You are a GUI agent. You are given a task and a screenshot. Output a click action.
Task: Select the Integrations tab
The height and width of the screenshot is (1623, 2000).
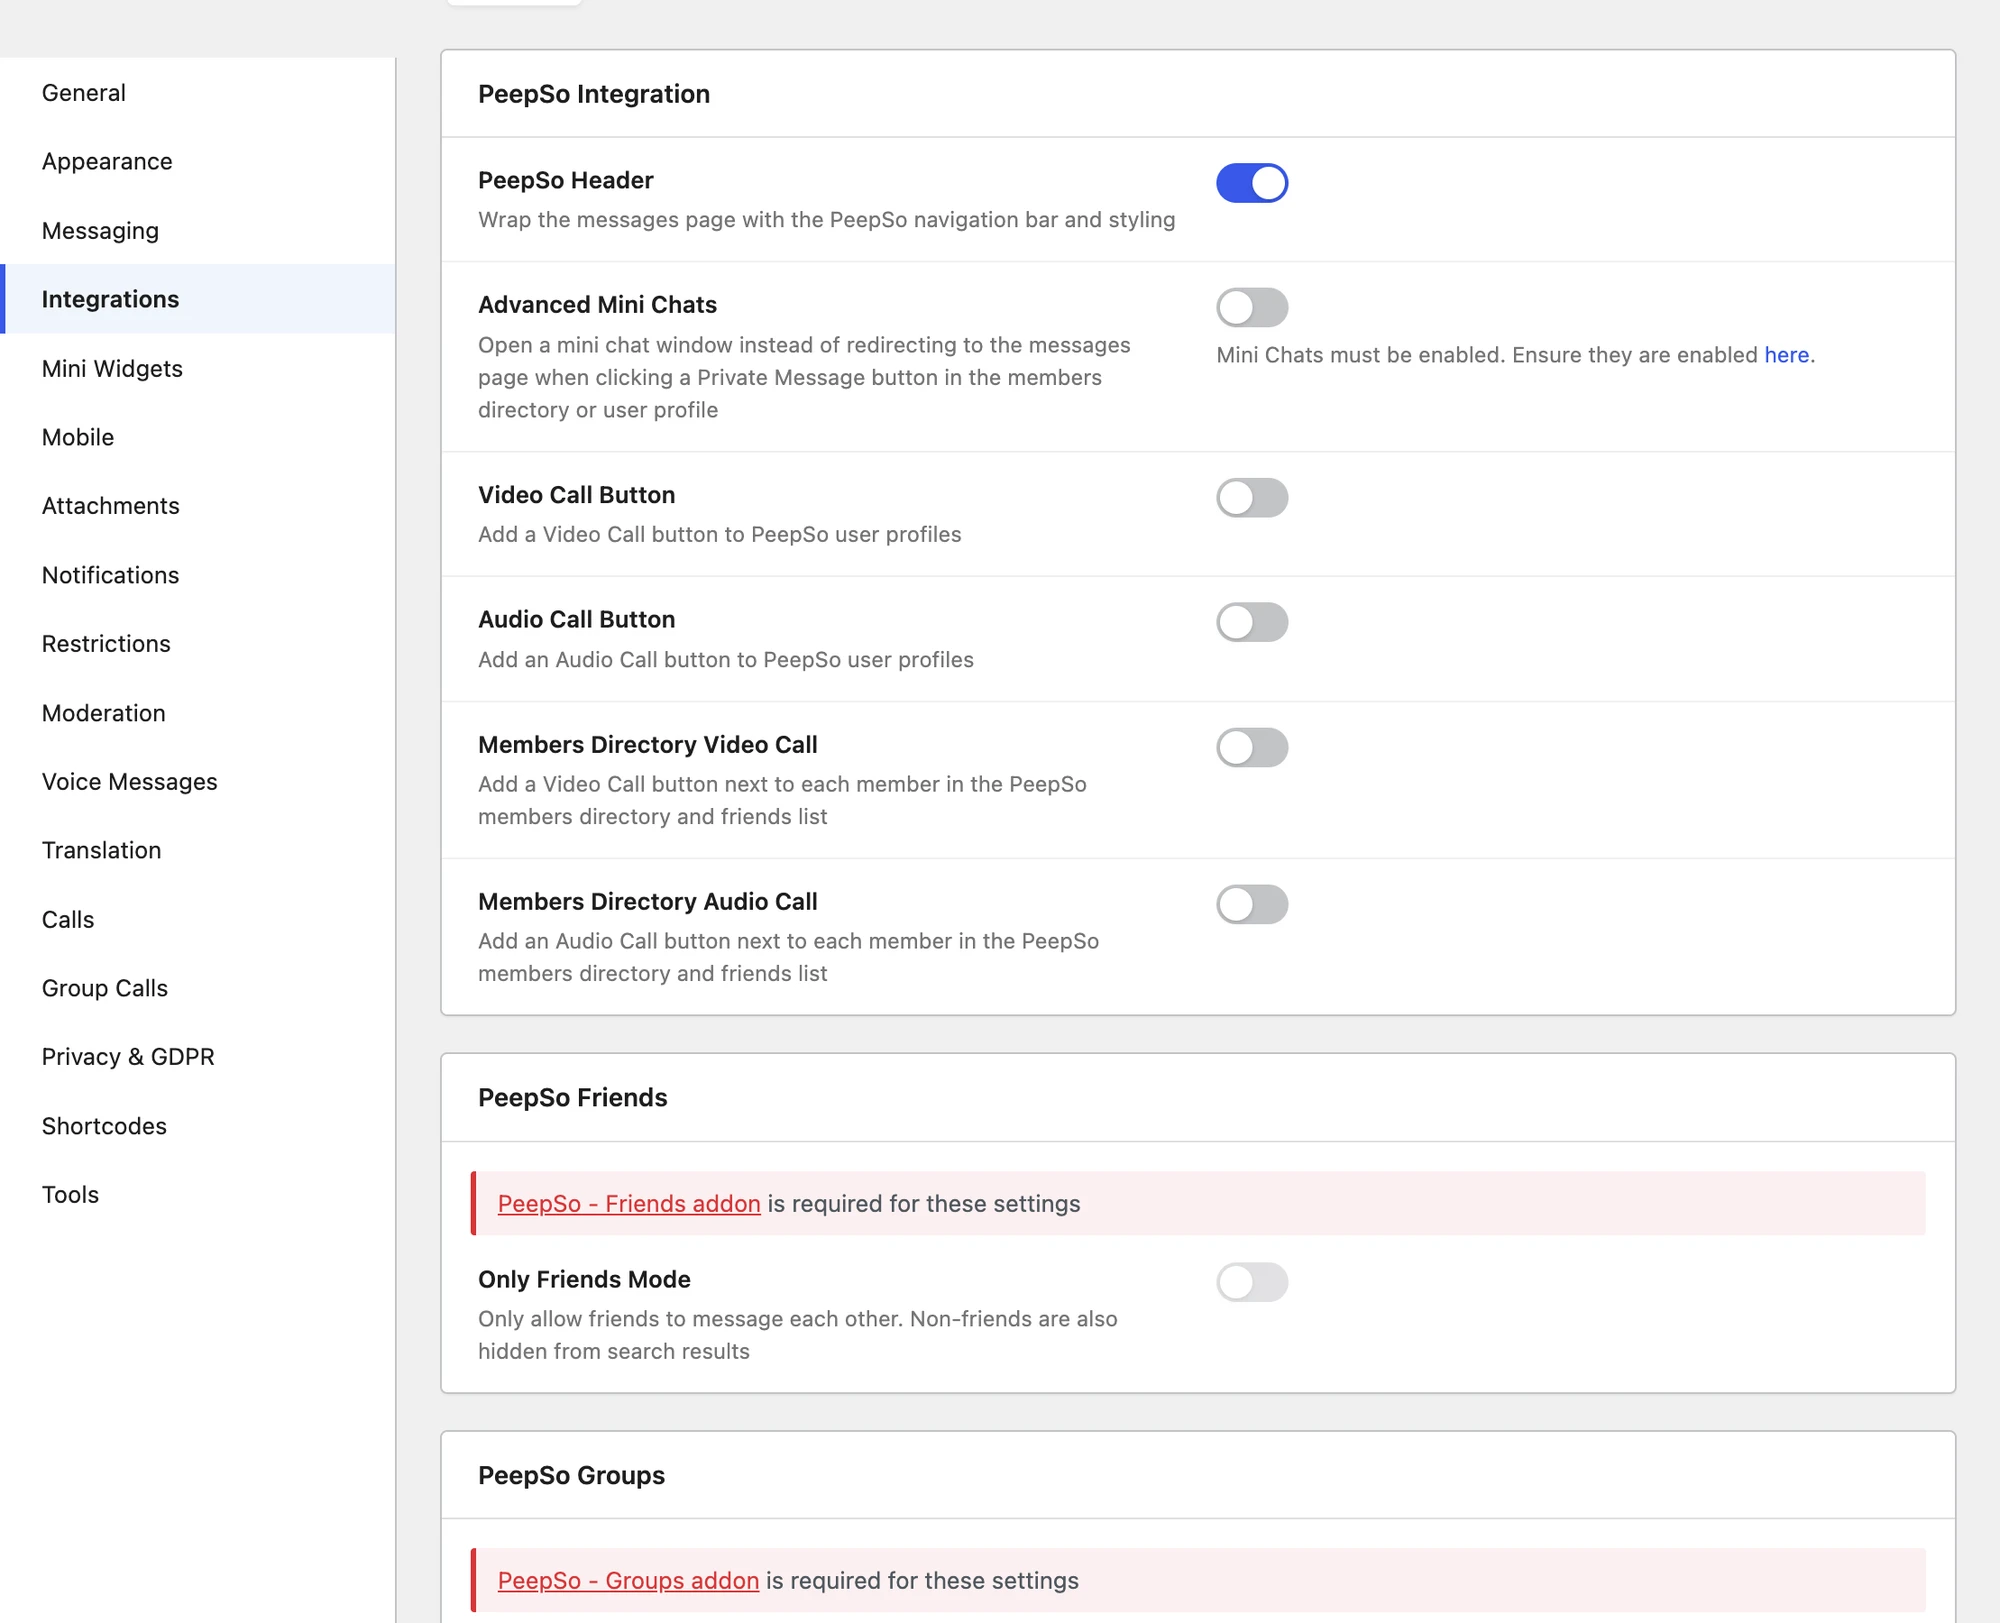coord(198,299)
